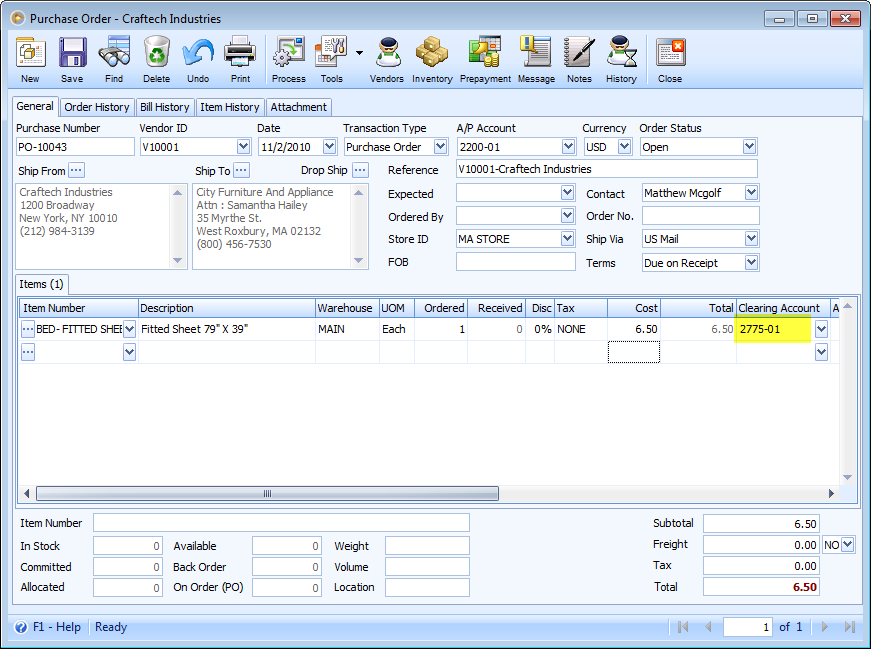Click the Process toolbar icon
Screen dimensions: 871x649
pyautogui.click(x=289, y=59)
